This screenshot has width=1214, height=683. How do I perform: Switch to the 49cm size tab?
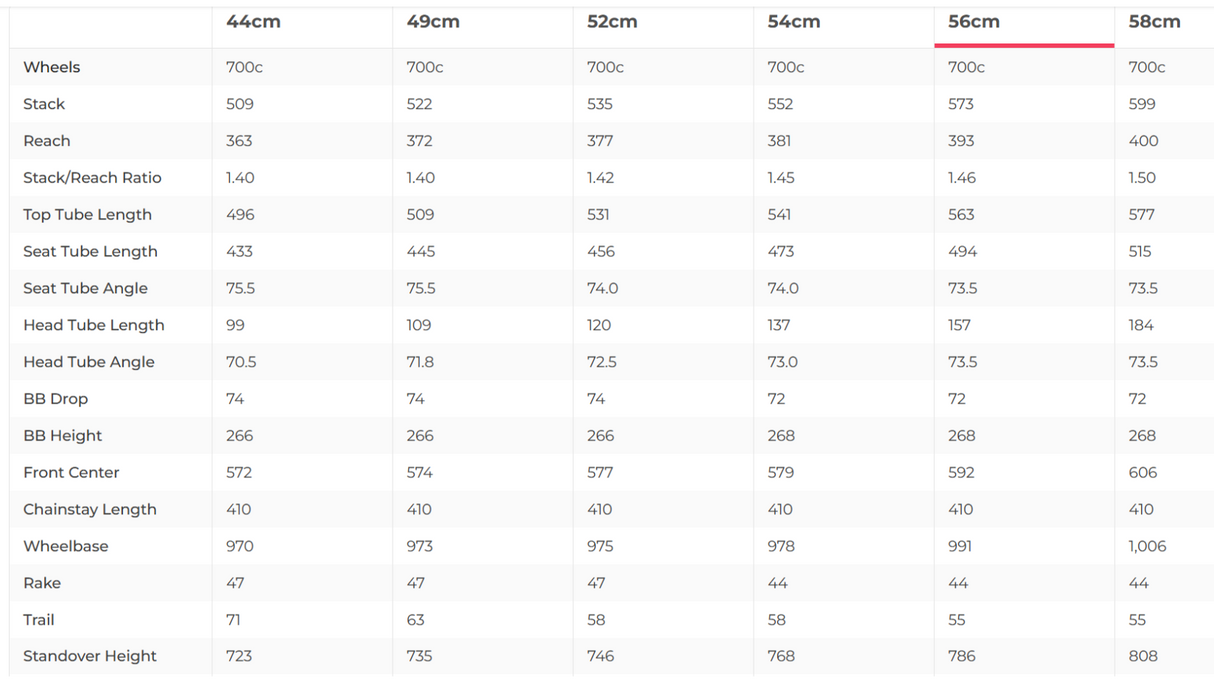click(433, 22)
